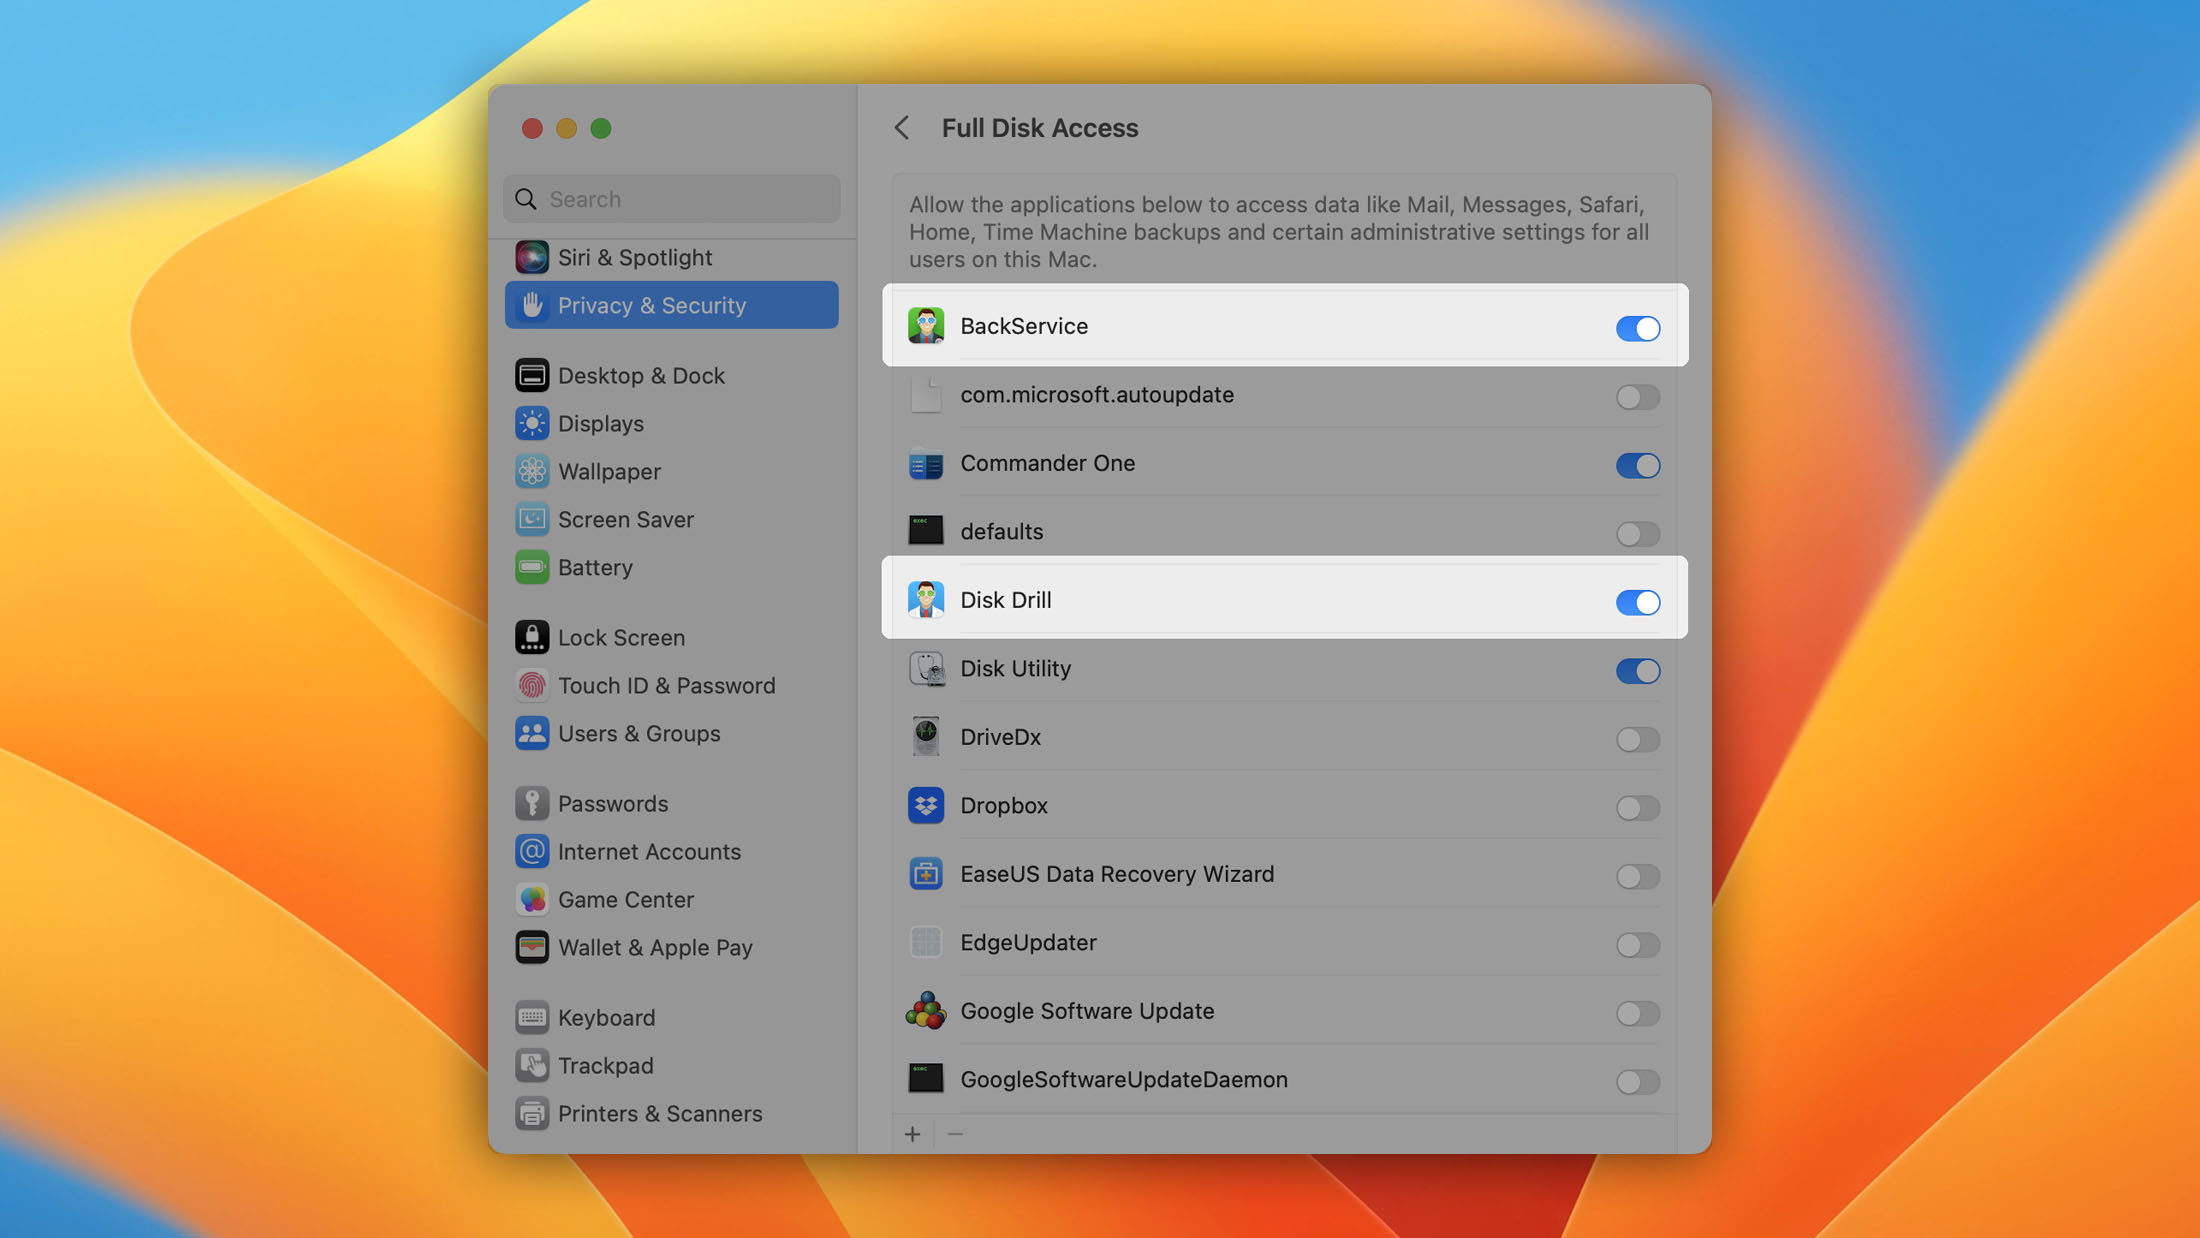Click the Wallet & Apple Pay icon
This screenshot has height=1238, width=2200.
tap(531, 947)
